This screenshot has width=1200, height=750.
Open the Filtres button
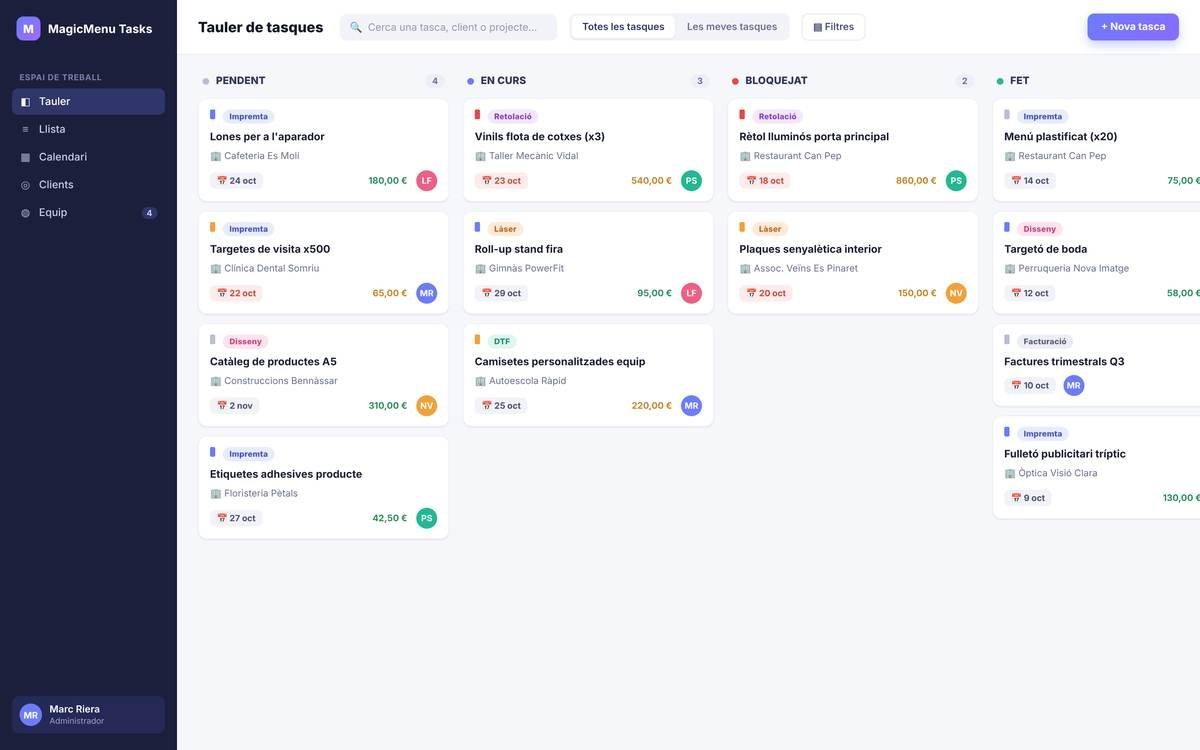[x=833, y=27]
